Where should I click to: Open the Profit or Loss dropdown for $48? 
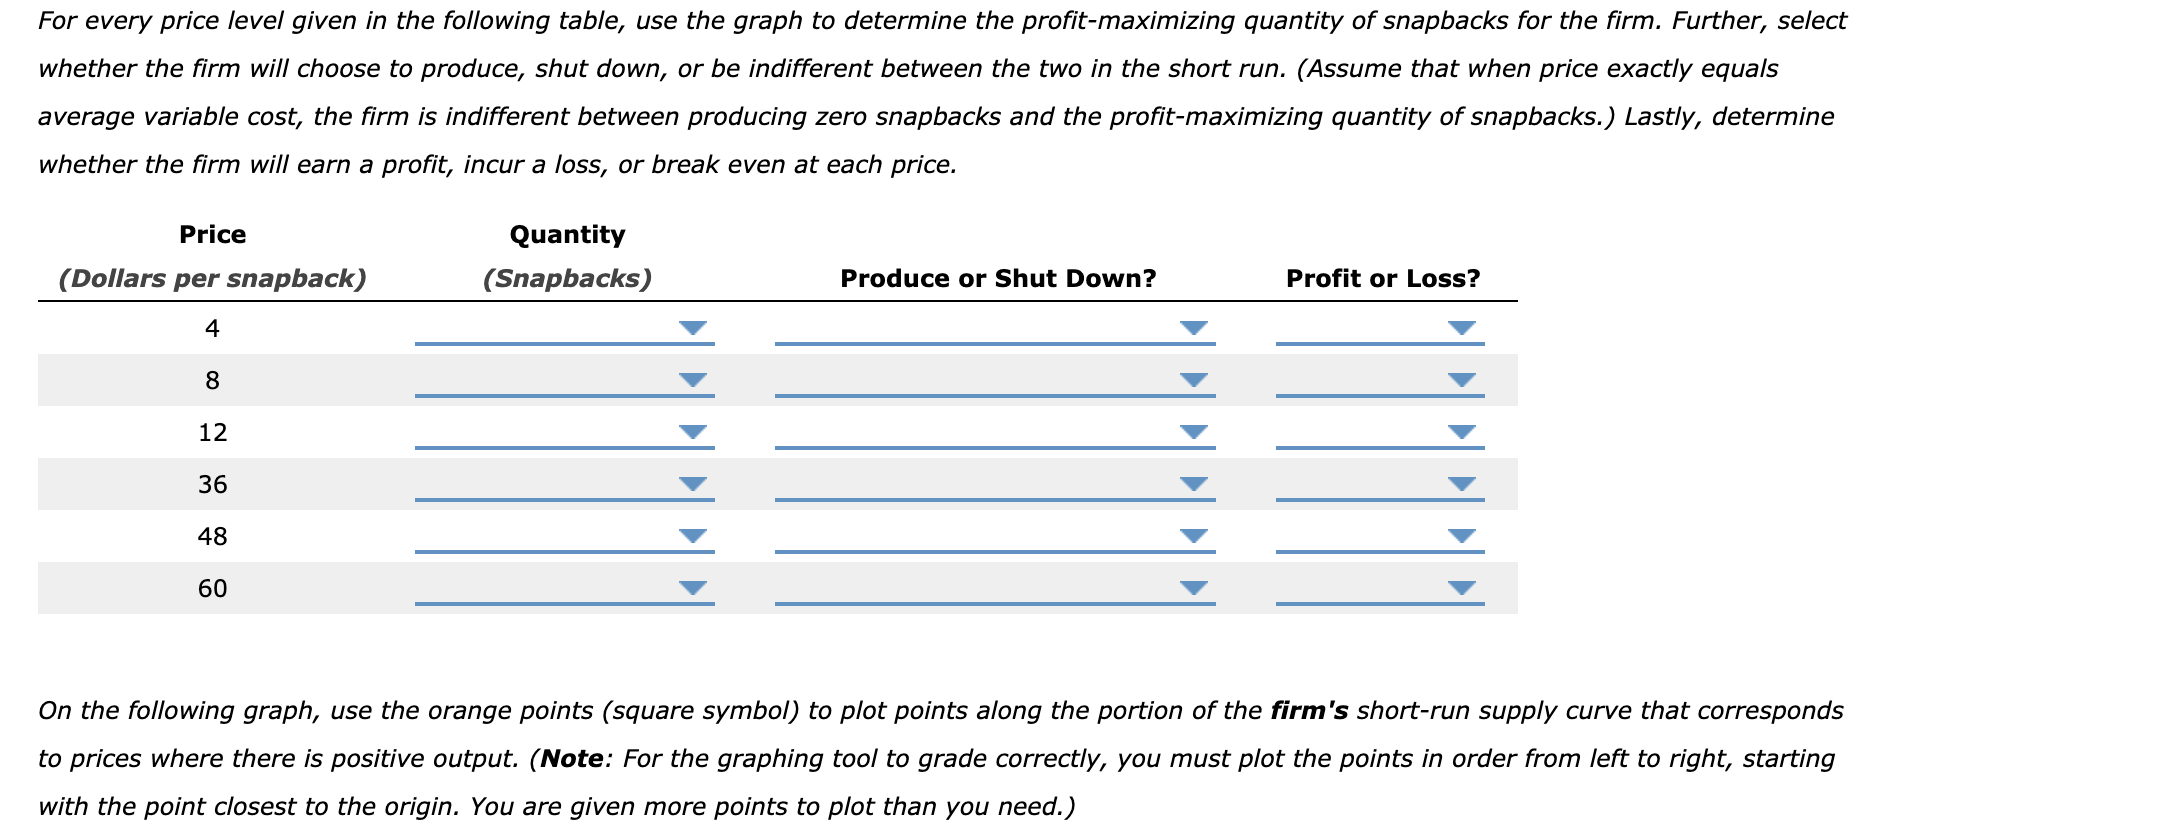tap(1461, 535)
